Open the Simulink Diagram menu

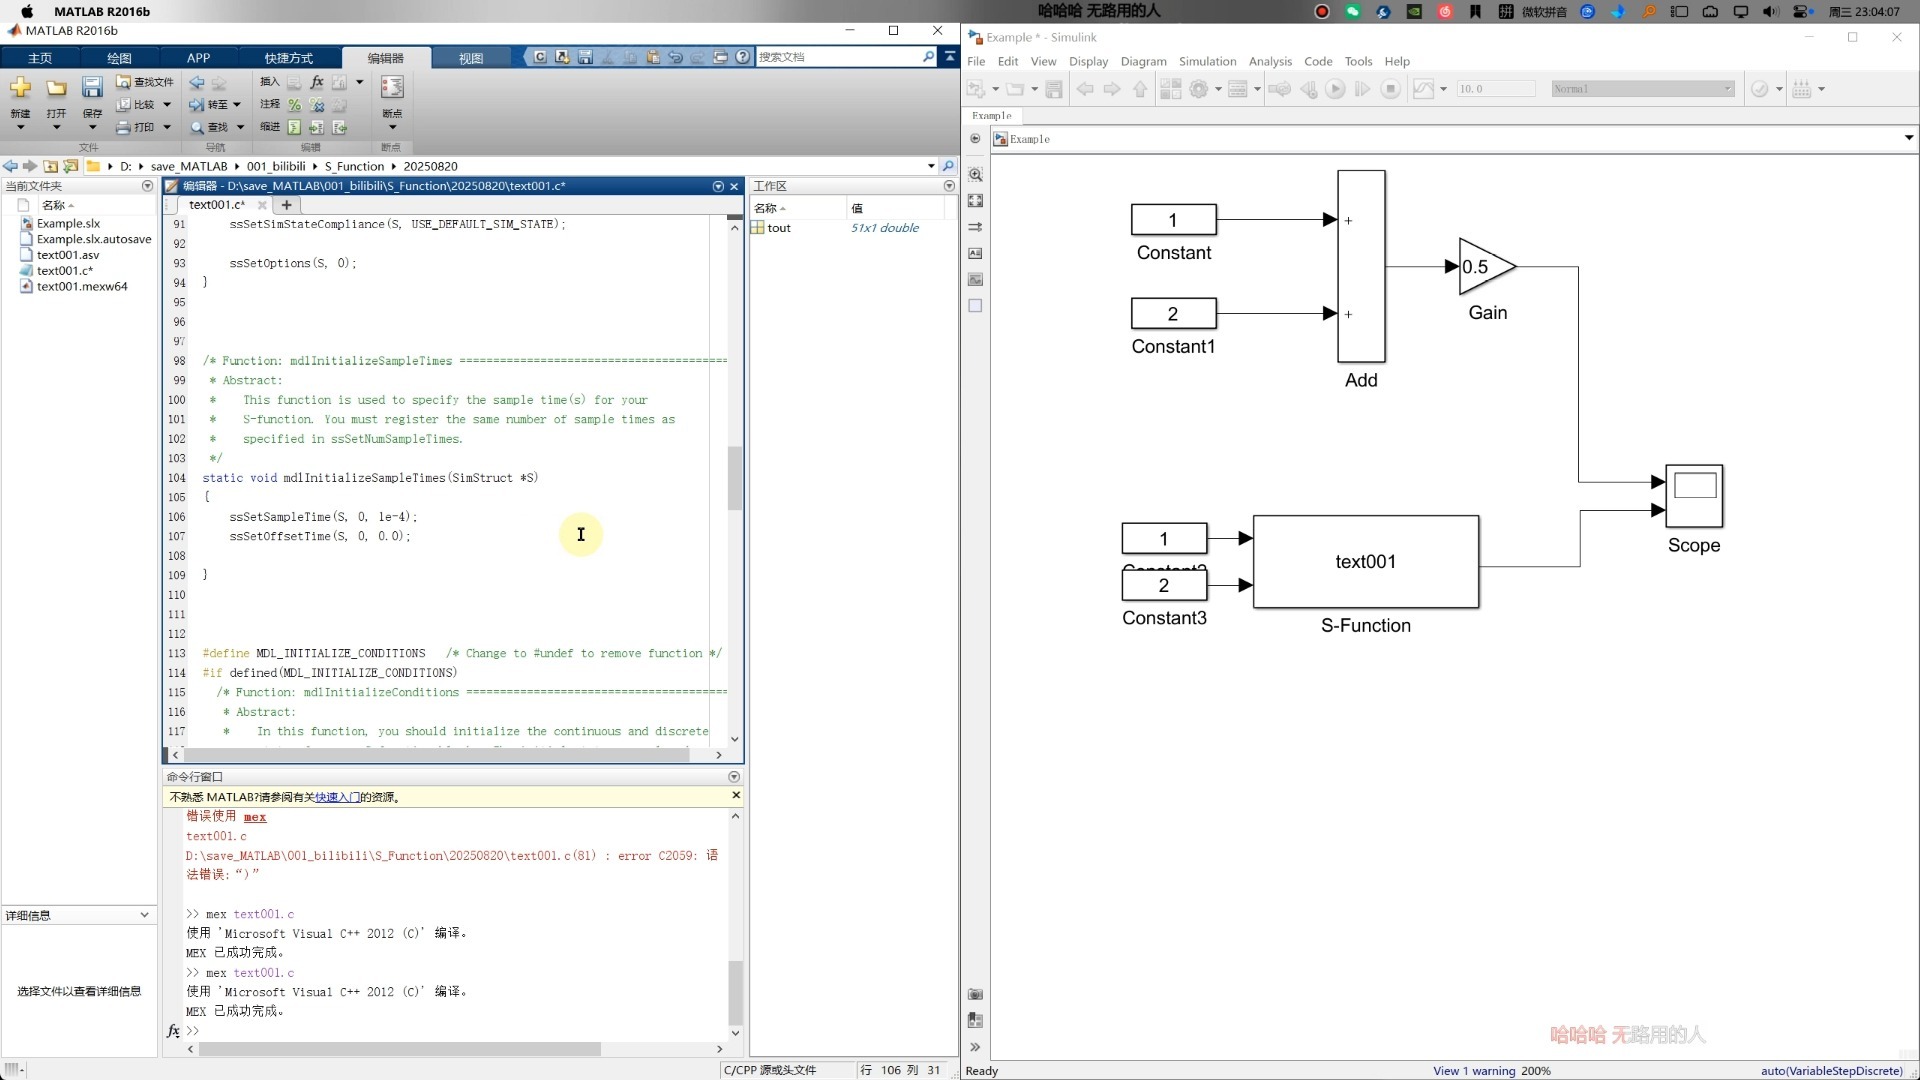pos(1143,61)
